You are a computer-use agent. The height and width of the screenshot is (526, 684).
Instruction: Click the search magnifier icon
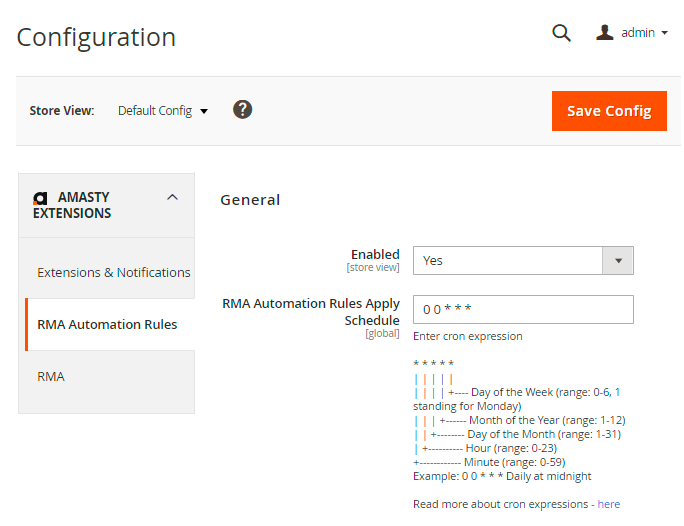pyautogui.click(x=561, y=33)
